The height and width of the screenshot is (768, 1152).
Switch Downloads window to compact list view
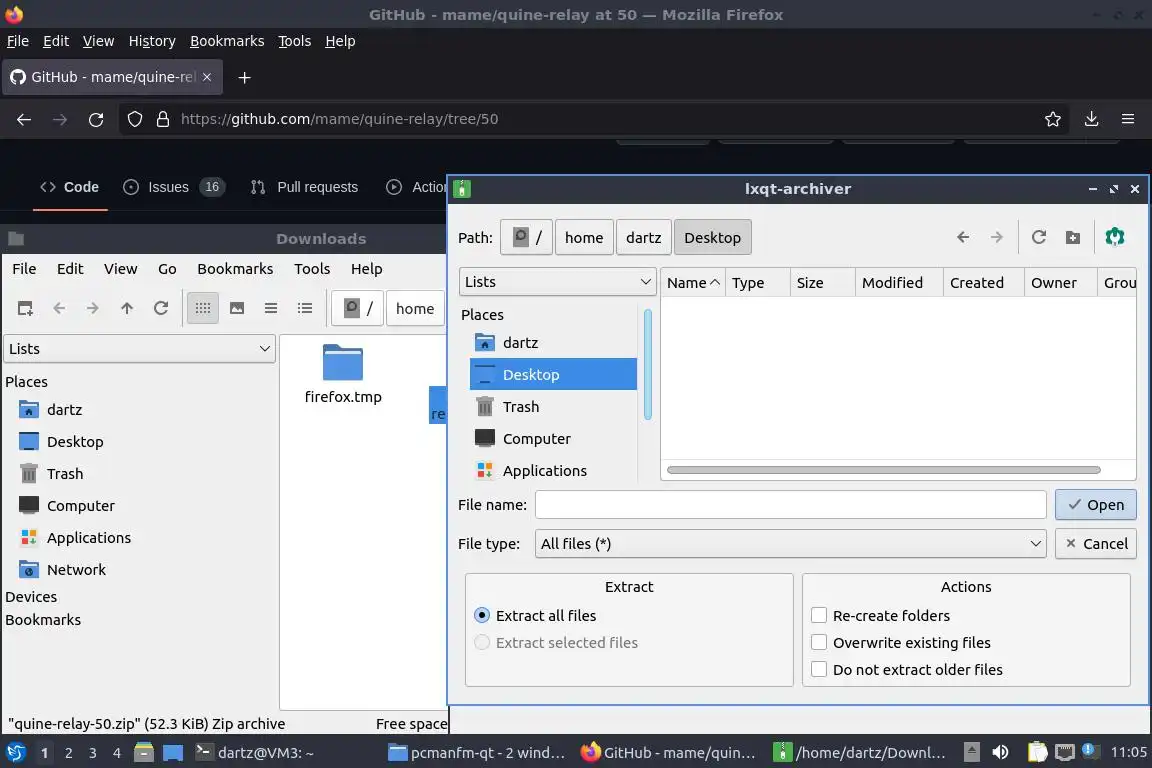271,309
